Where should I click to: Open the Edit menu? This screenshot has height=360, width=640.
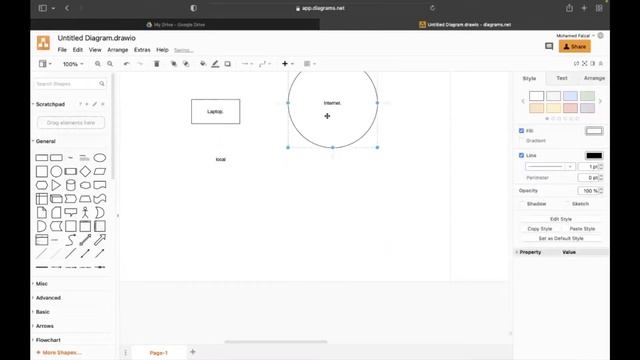pyautogui.click(x=78, y=50)
